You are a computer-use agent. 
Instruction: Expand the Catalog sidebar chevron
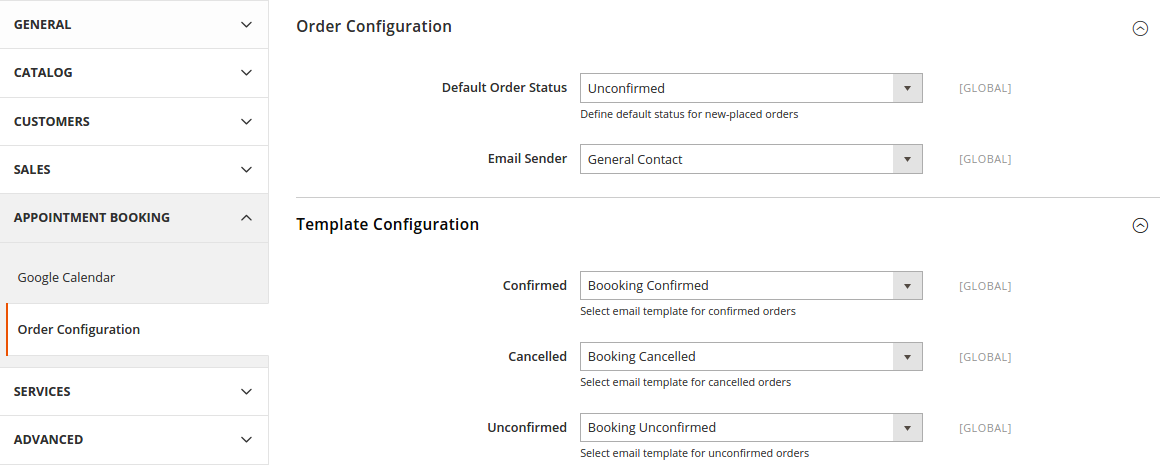(x=246, y=73)
